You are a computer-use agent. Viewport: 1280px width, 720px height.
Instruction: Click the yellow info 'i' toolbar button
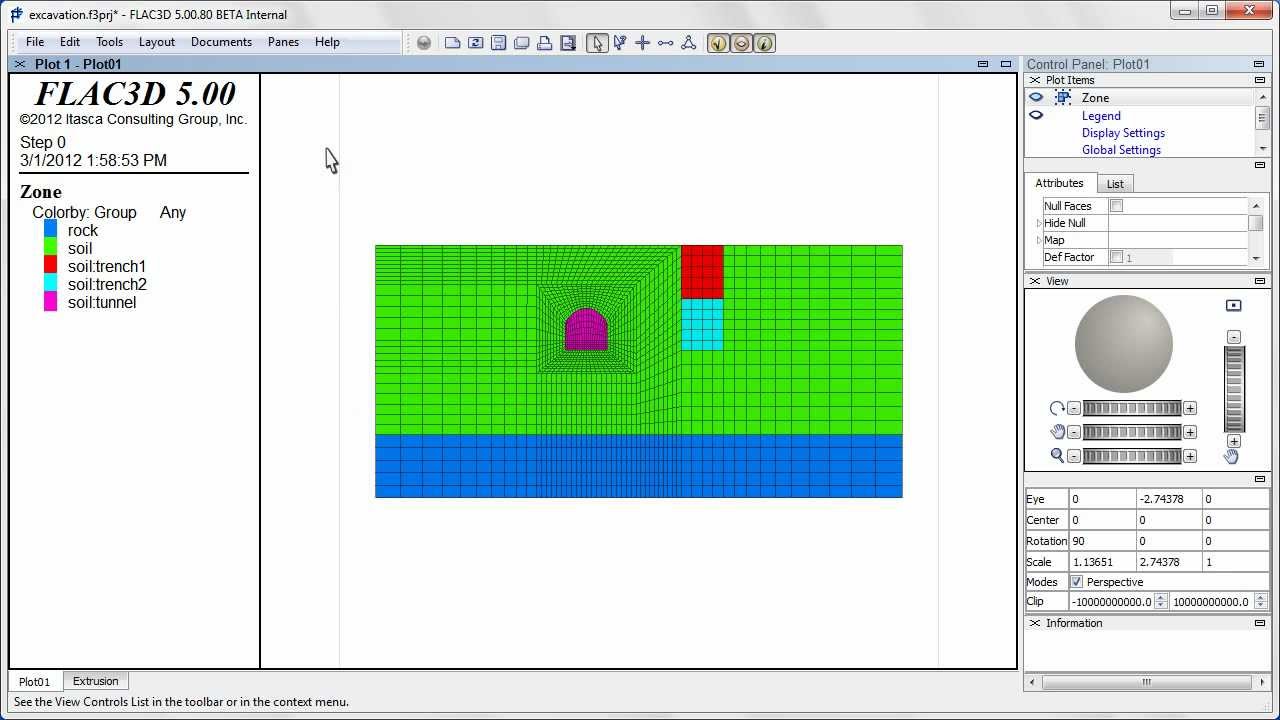[764, 43]
